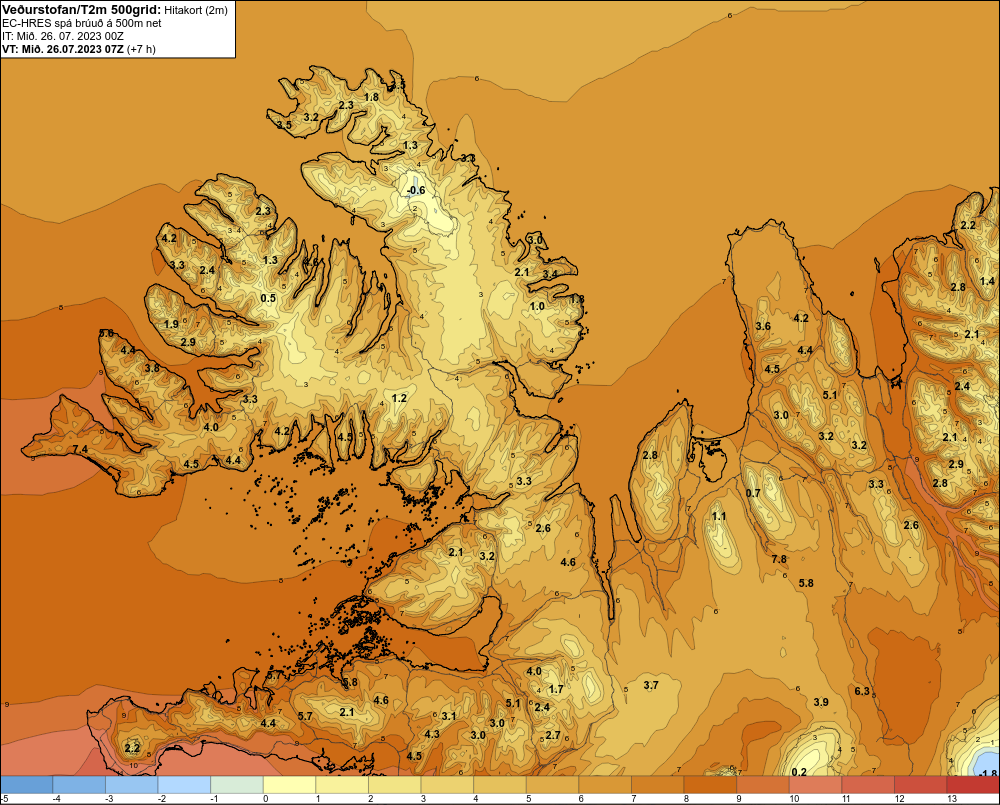Select the legend swatch between 10 and 11
Screen dimensions: 1000x805
pos(815,784)
